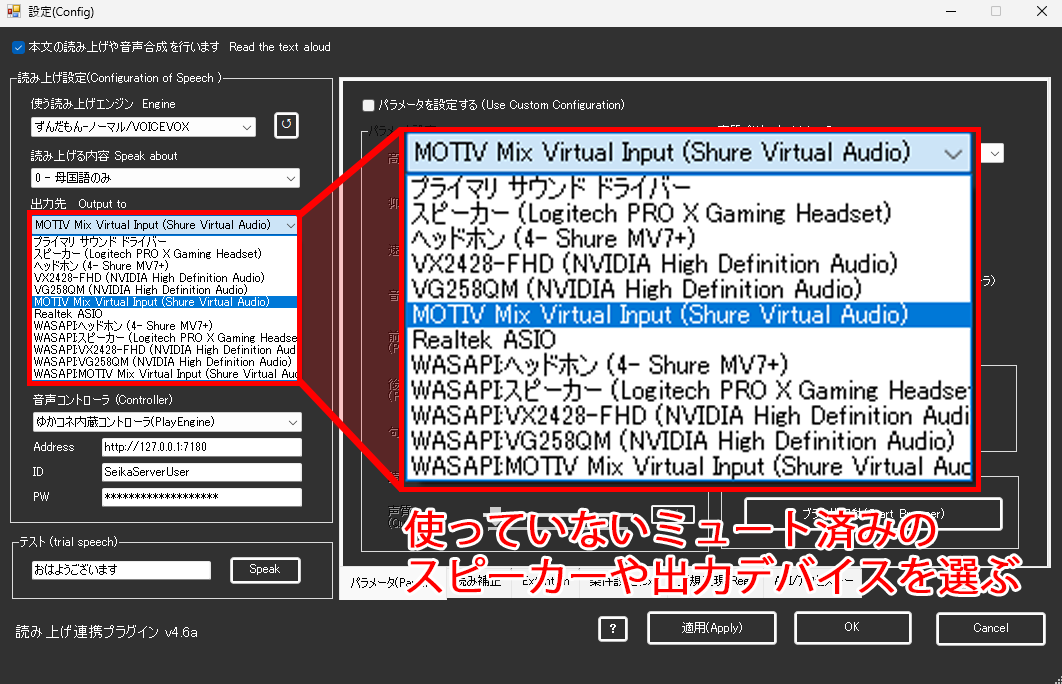Select プライマリ サウンド ドライバー in the small Output to list
Viewport: 1062px width, 684px height.
point(165,242)
